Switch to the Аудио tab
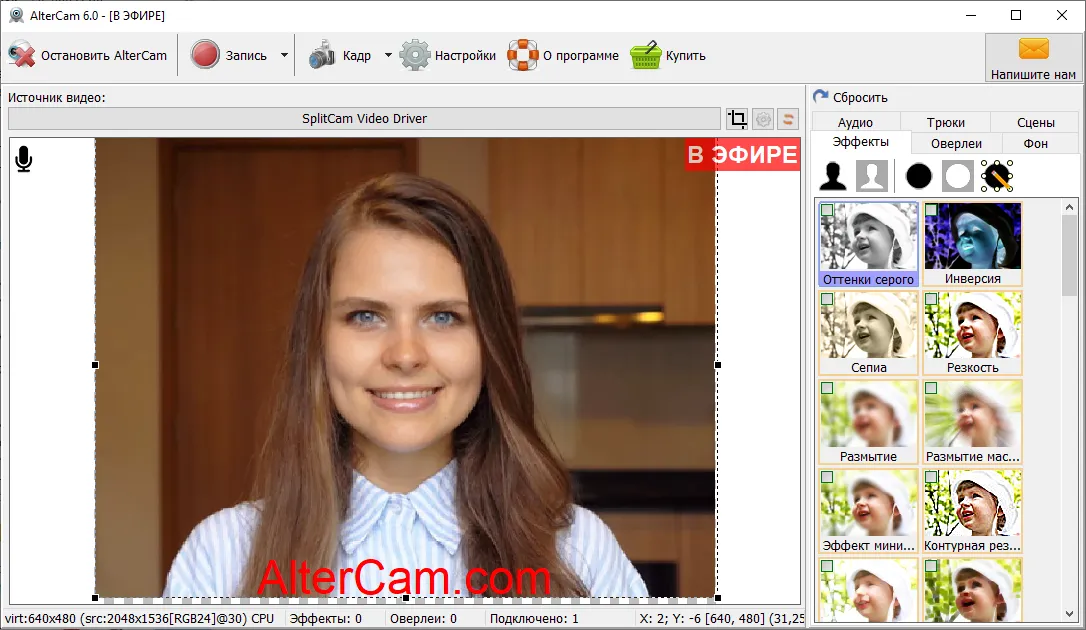 tap(855, 123)
